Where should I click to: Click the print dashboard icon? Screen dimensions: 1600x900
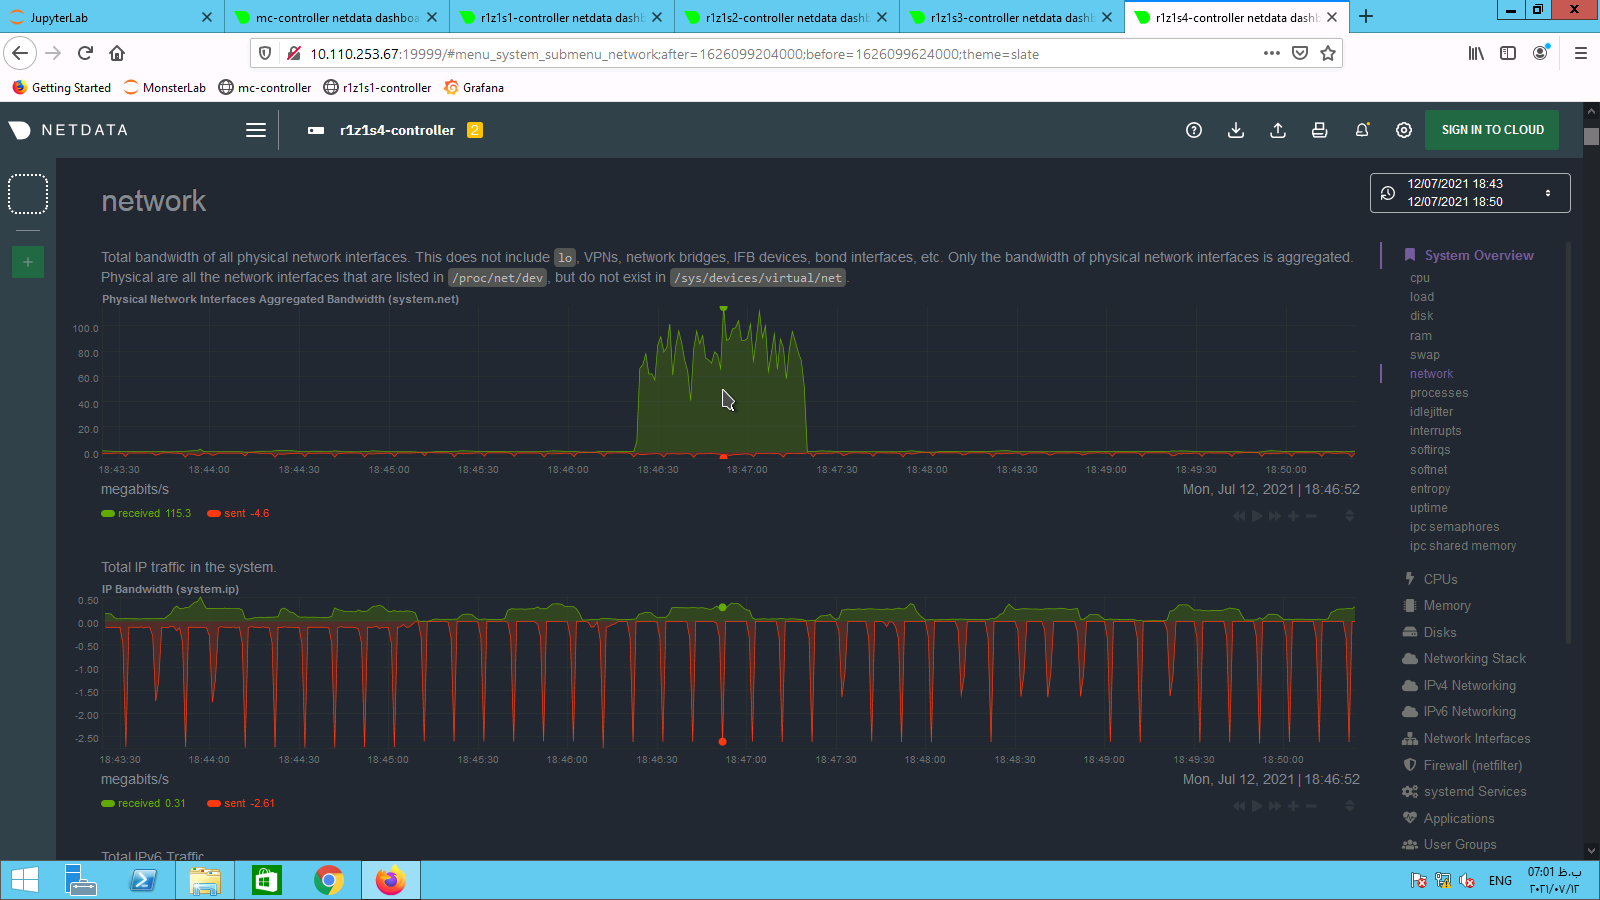[x=1320, y=130]
